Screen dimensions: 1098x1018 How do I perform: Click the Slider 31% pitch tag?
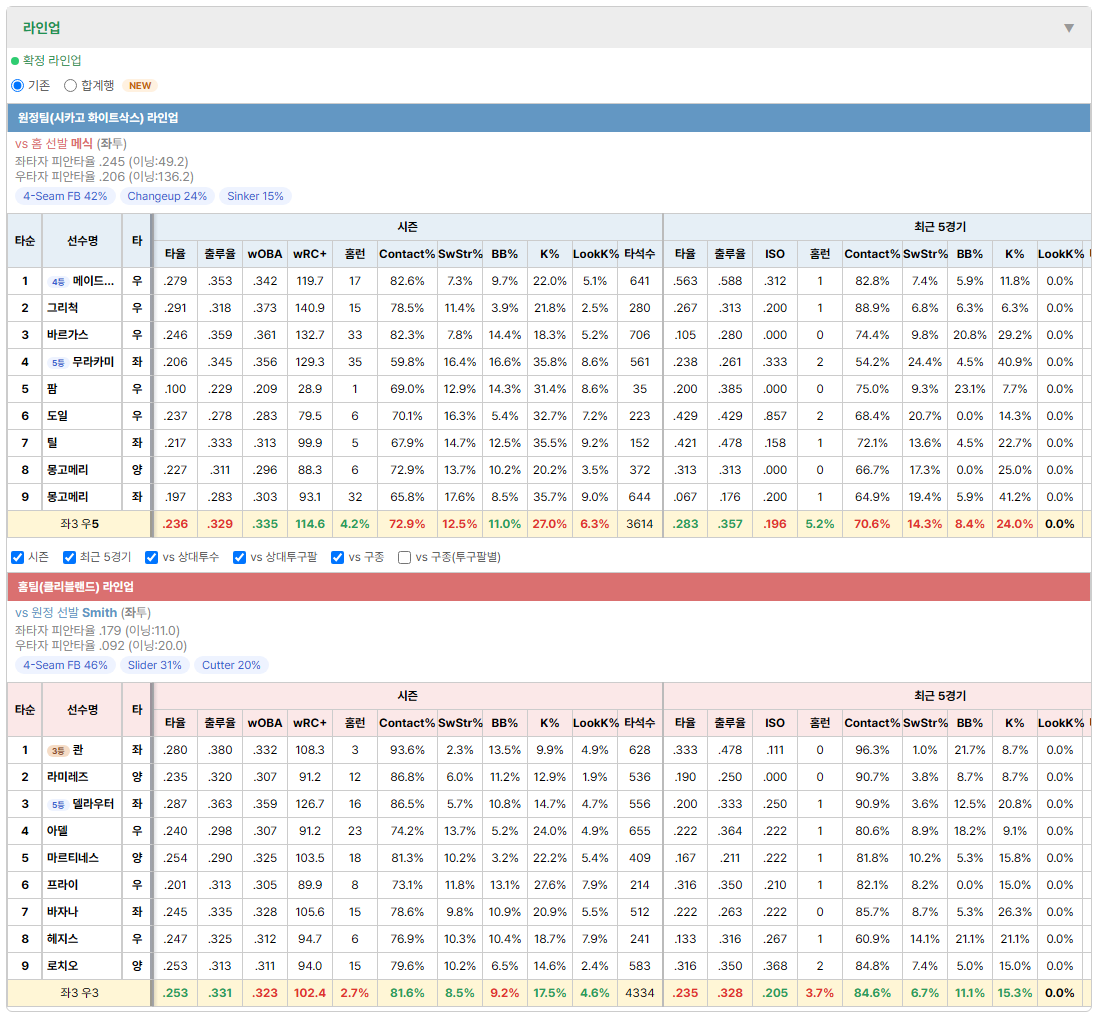click(155, 665)
